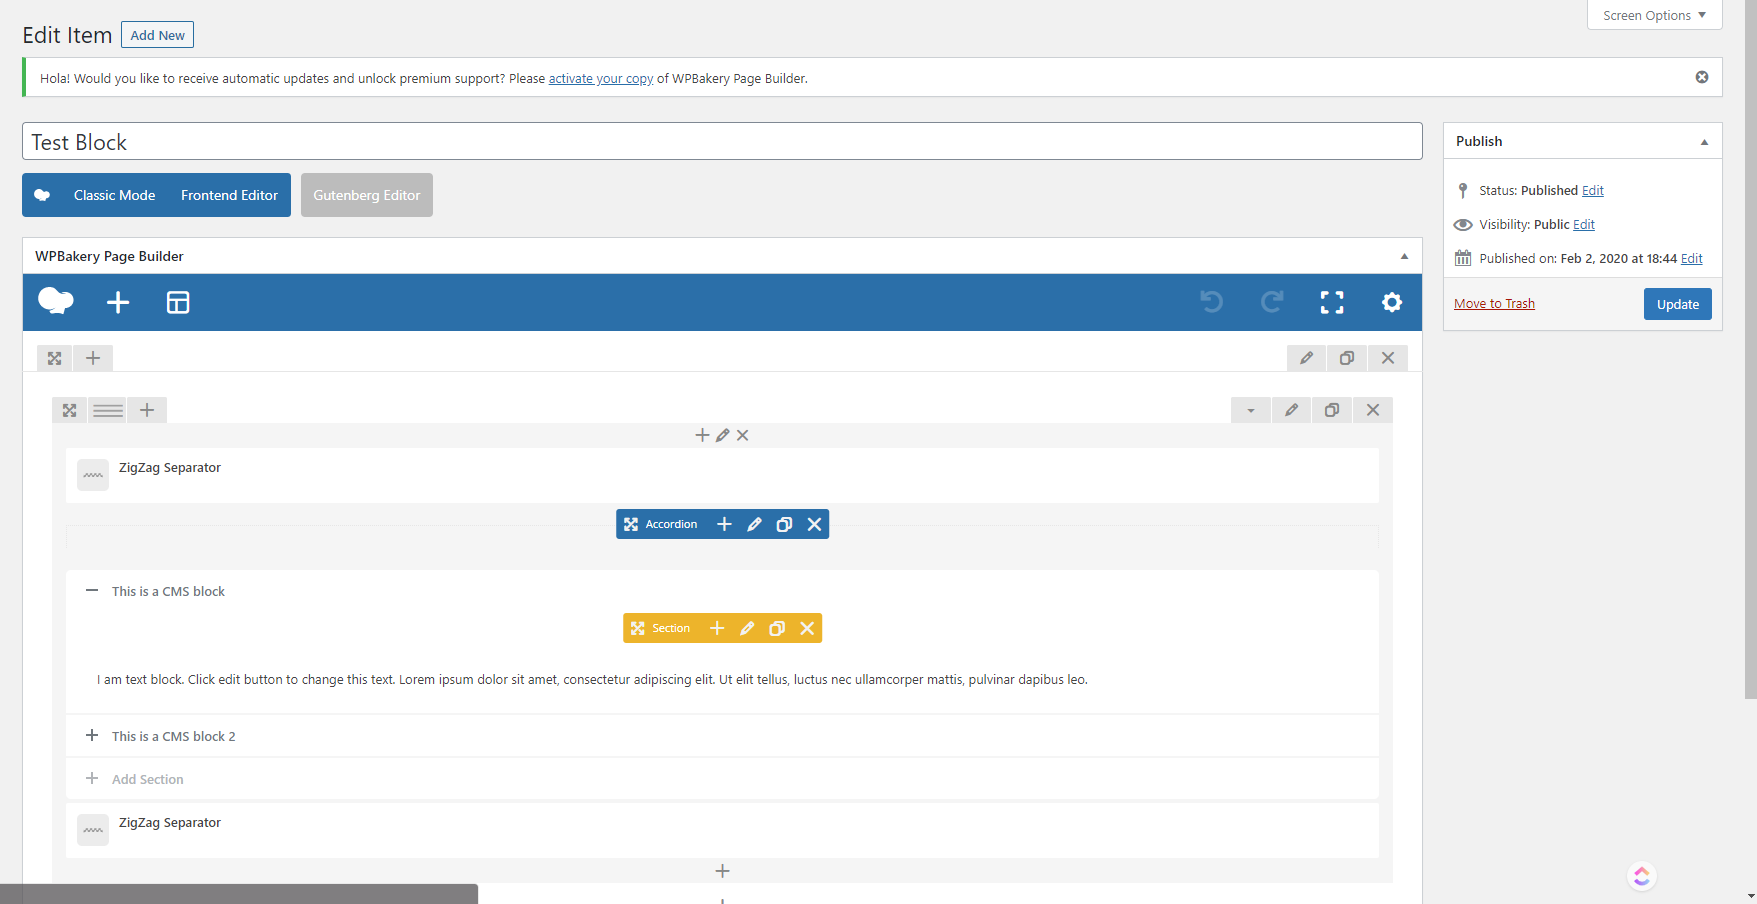Follow the 'activate your copy' link
Viewport: 1757px width, 904px height.
(x=601, y=78)
